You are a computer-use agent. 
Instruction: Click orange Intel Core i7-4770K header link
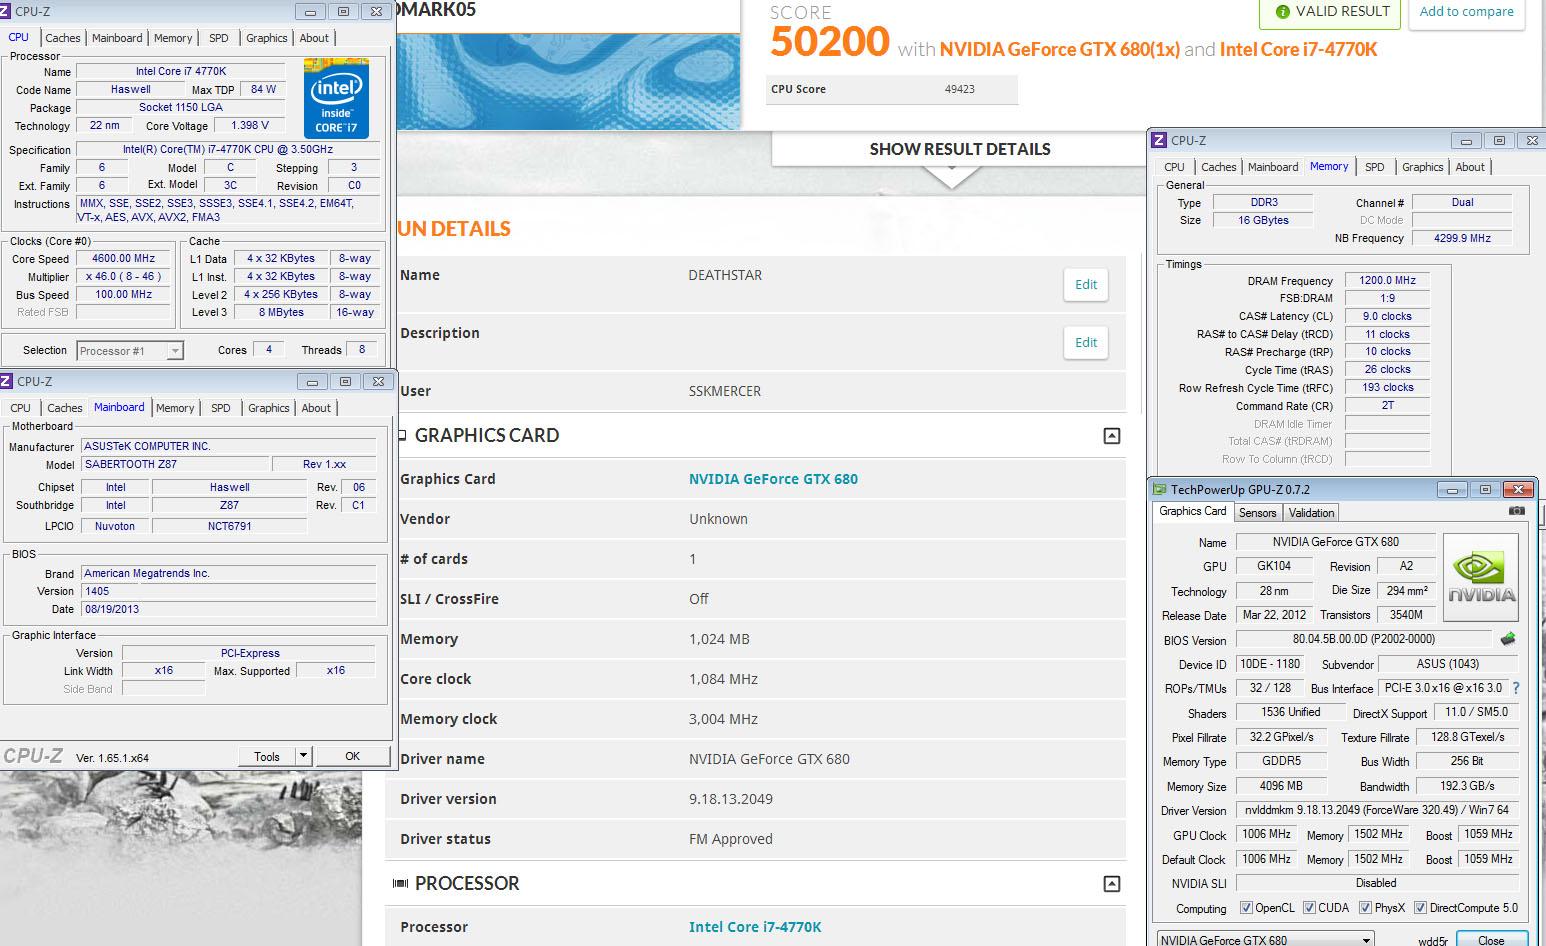(1298, 49)
